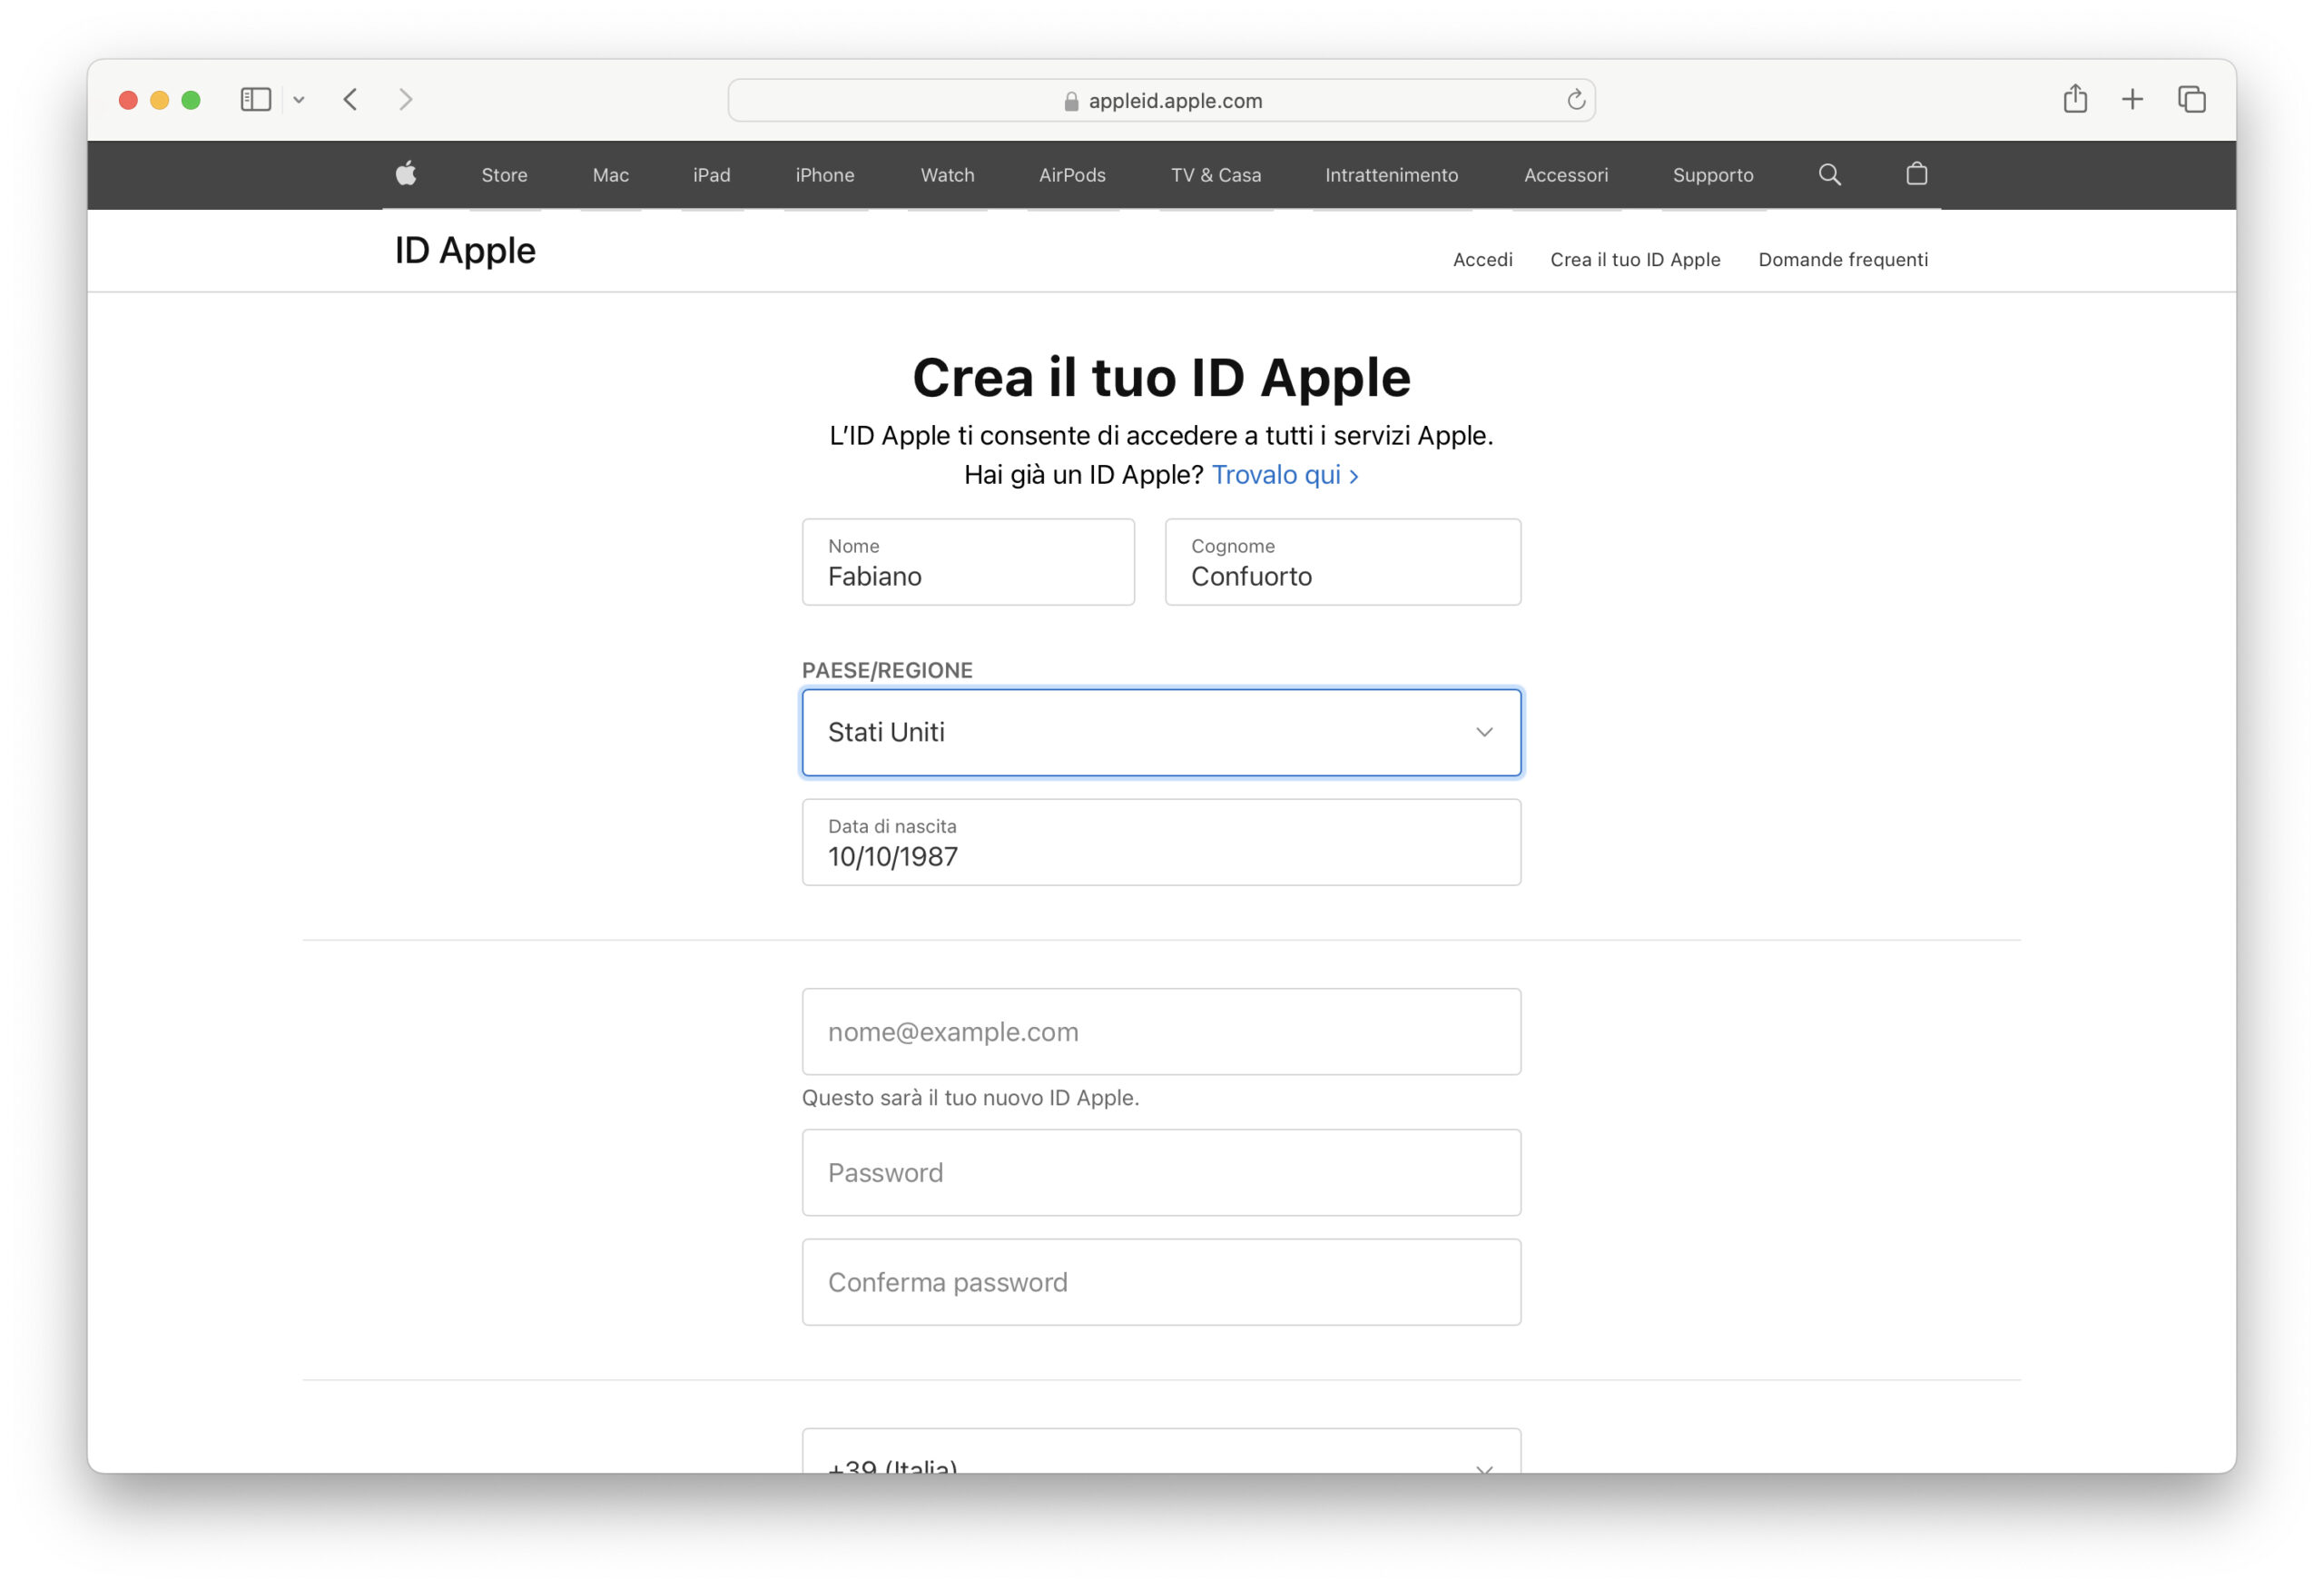Open the Domande frequenti link
Image resolution: width=2324 pixels, height=1589 pixels.
pos(1843,260)
